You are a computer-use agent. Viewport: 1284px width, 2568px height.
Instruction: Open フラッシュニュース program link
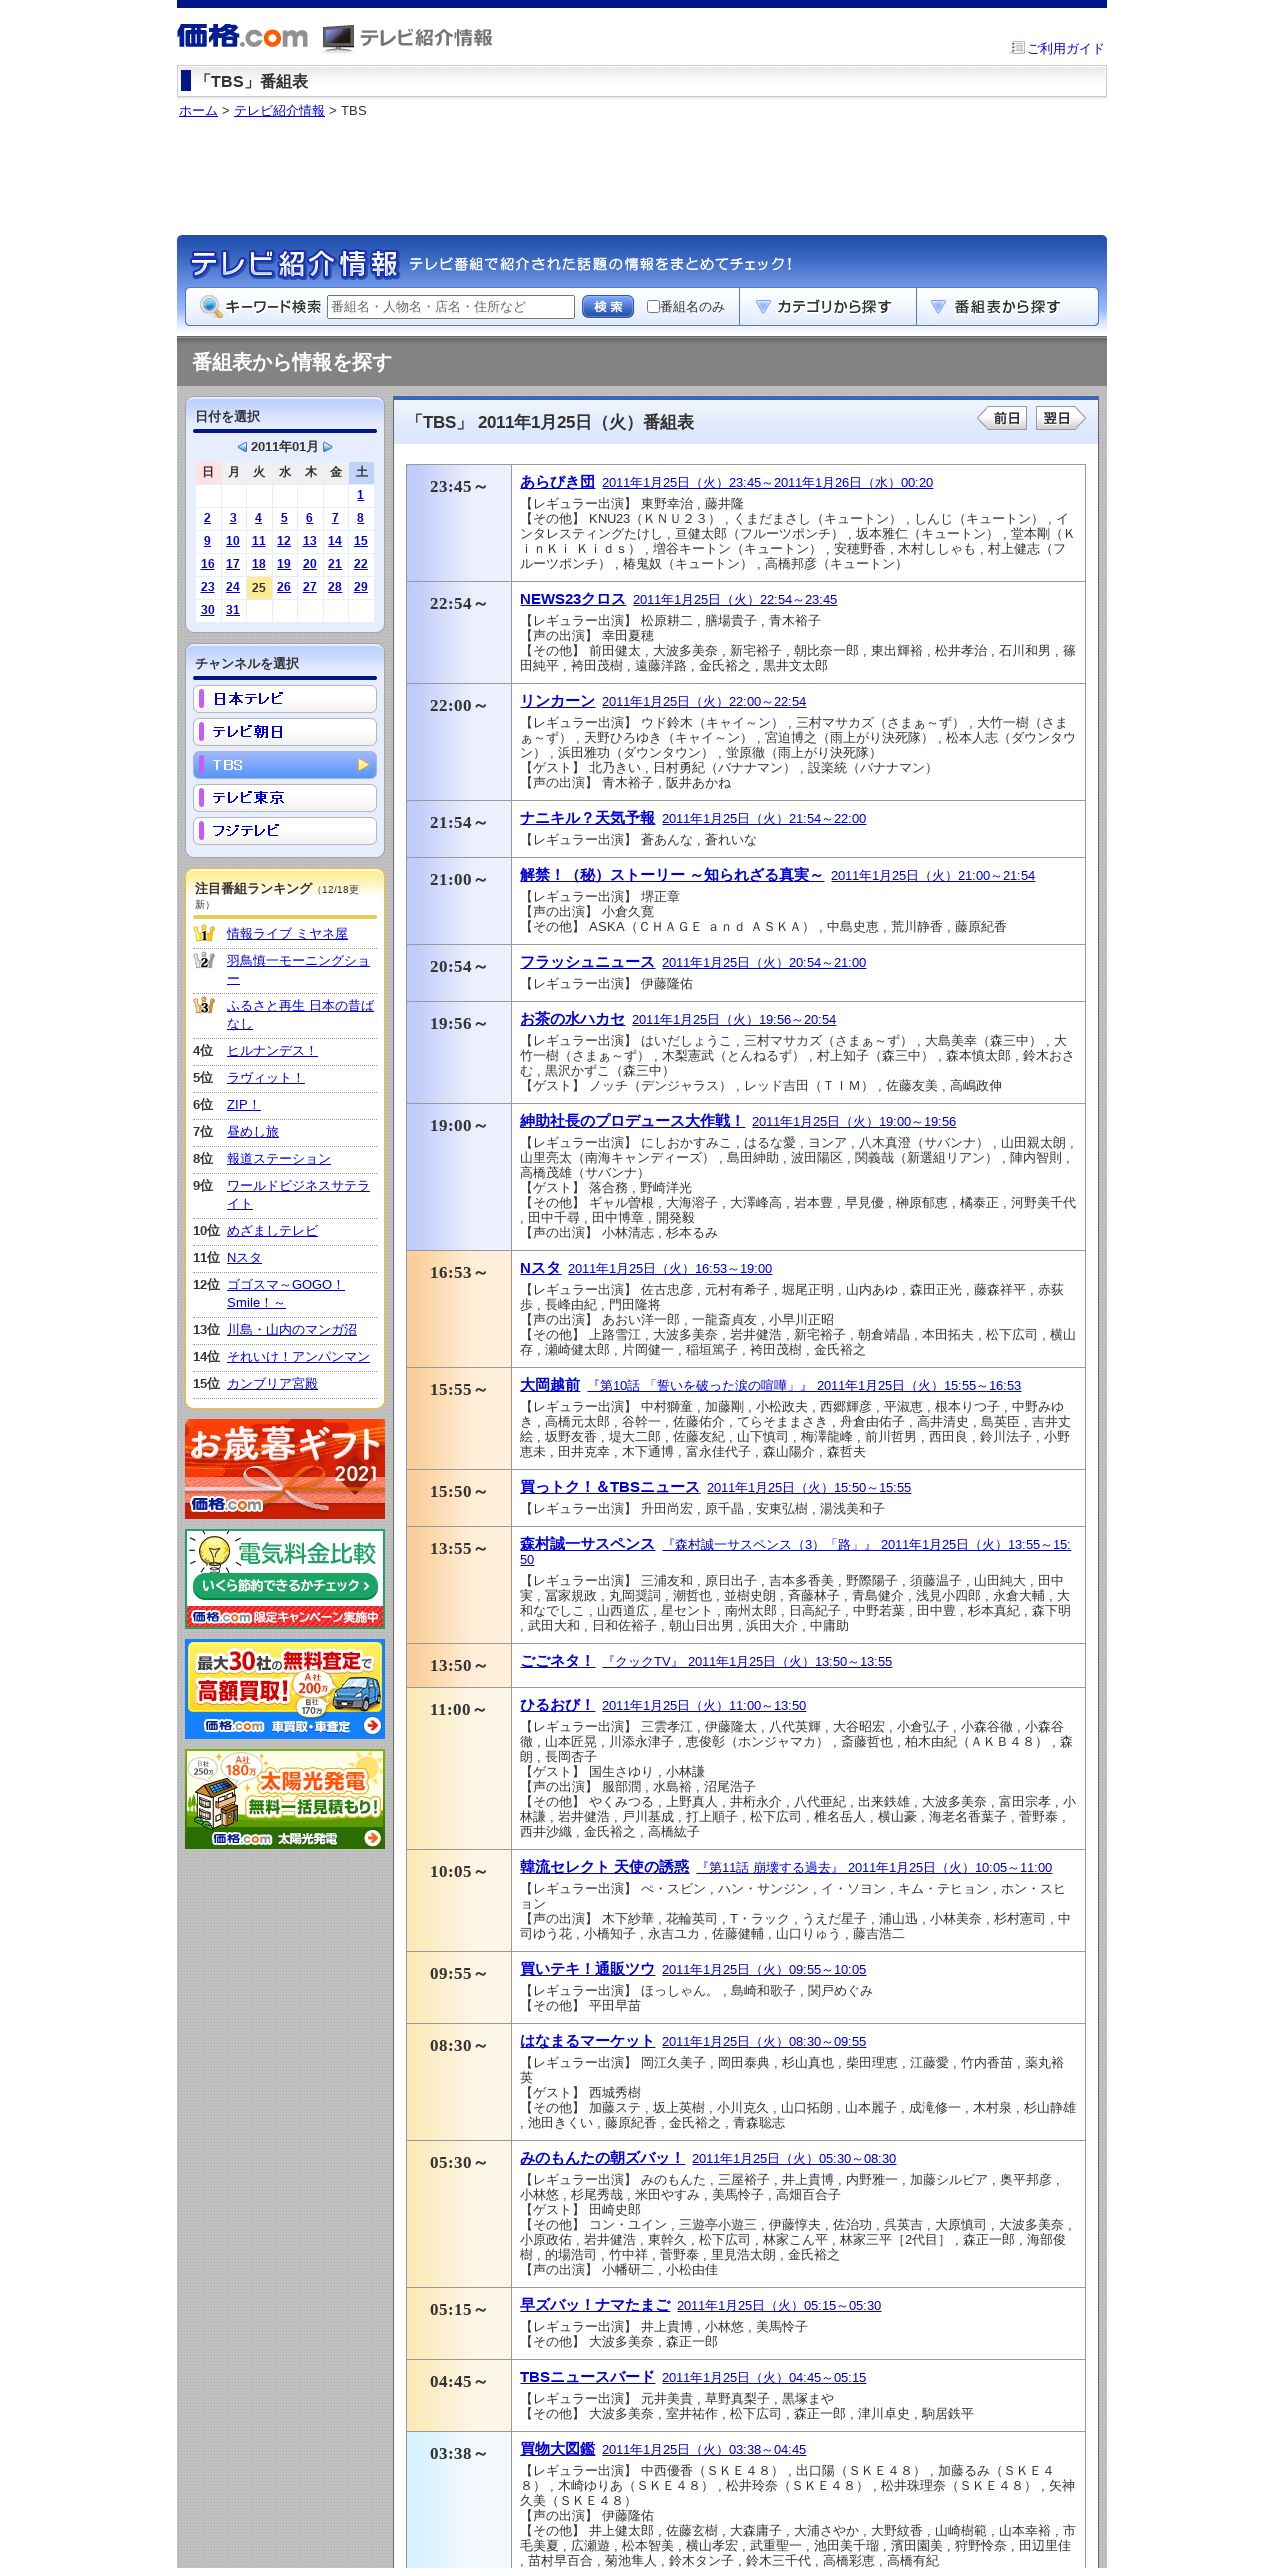(x=587, y=962)
